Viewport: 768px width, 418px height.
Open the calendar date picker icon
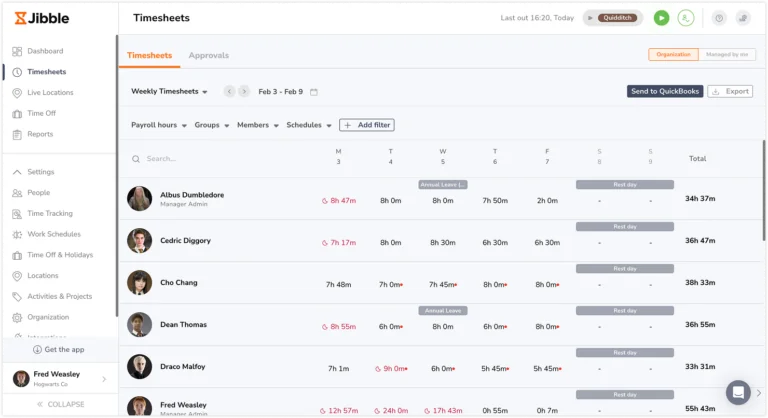[x=314, y=92]
